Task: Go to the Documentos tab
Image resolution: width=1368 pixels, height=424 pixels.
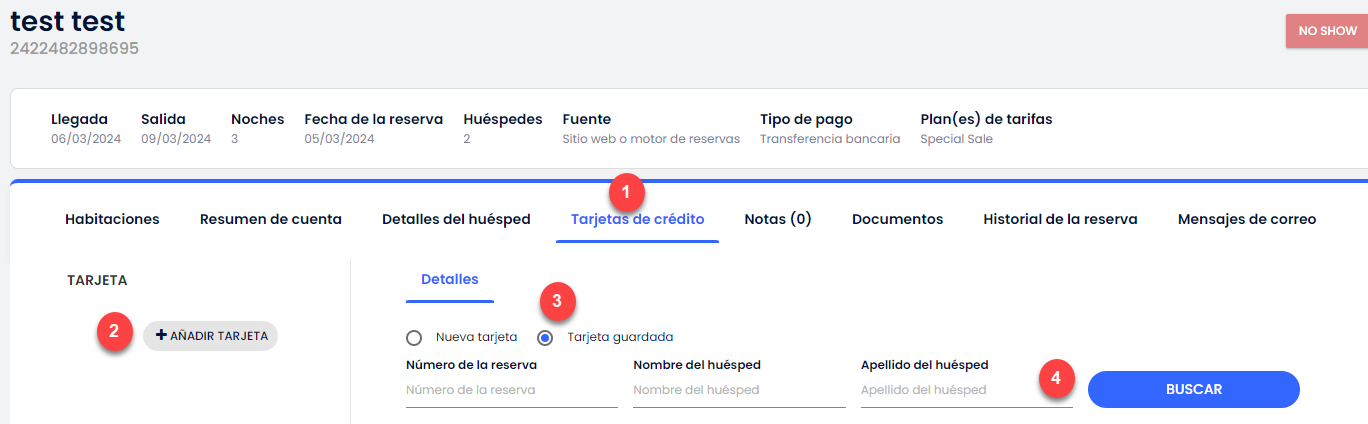Action: [x=897, y=219]
